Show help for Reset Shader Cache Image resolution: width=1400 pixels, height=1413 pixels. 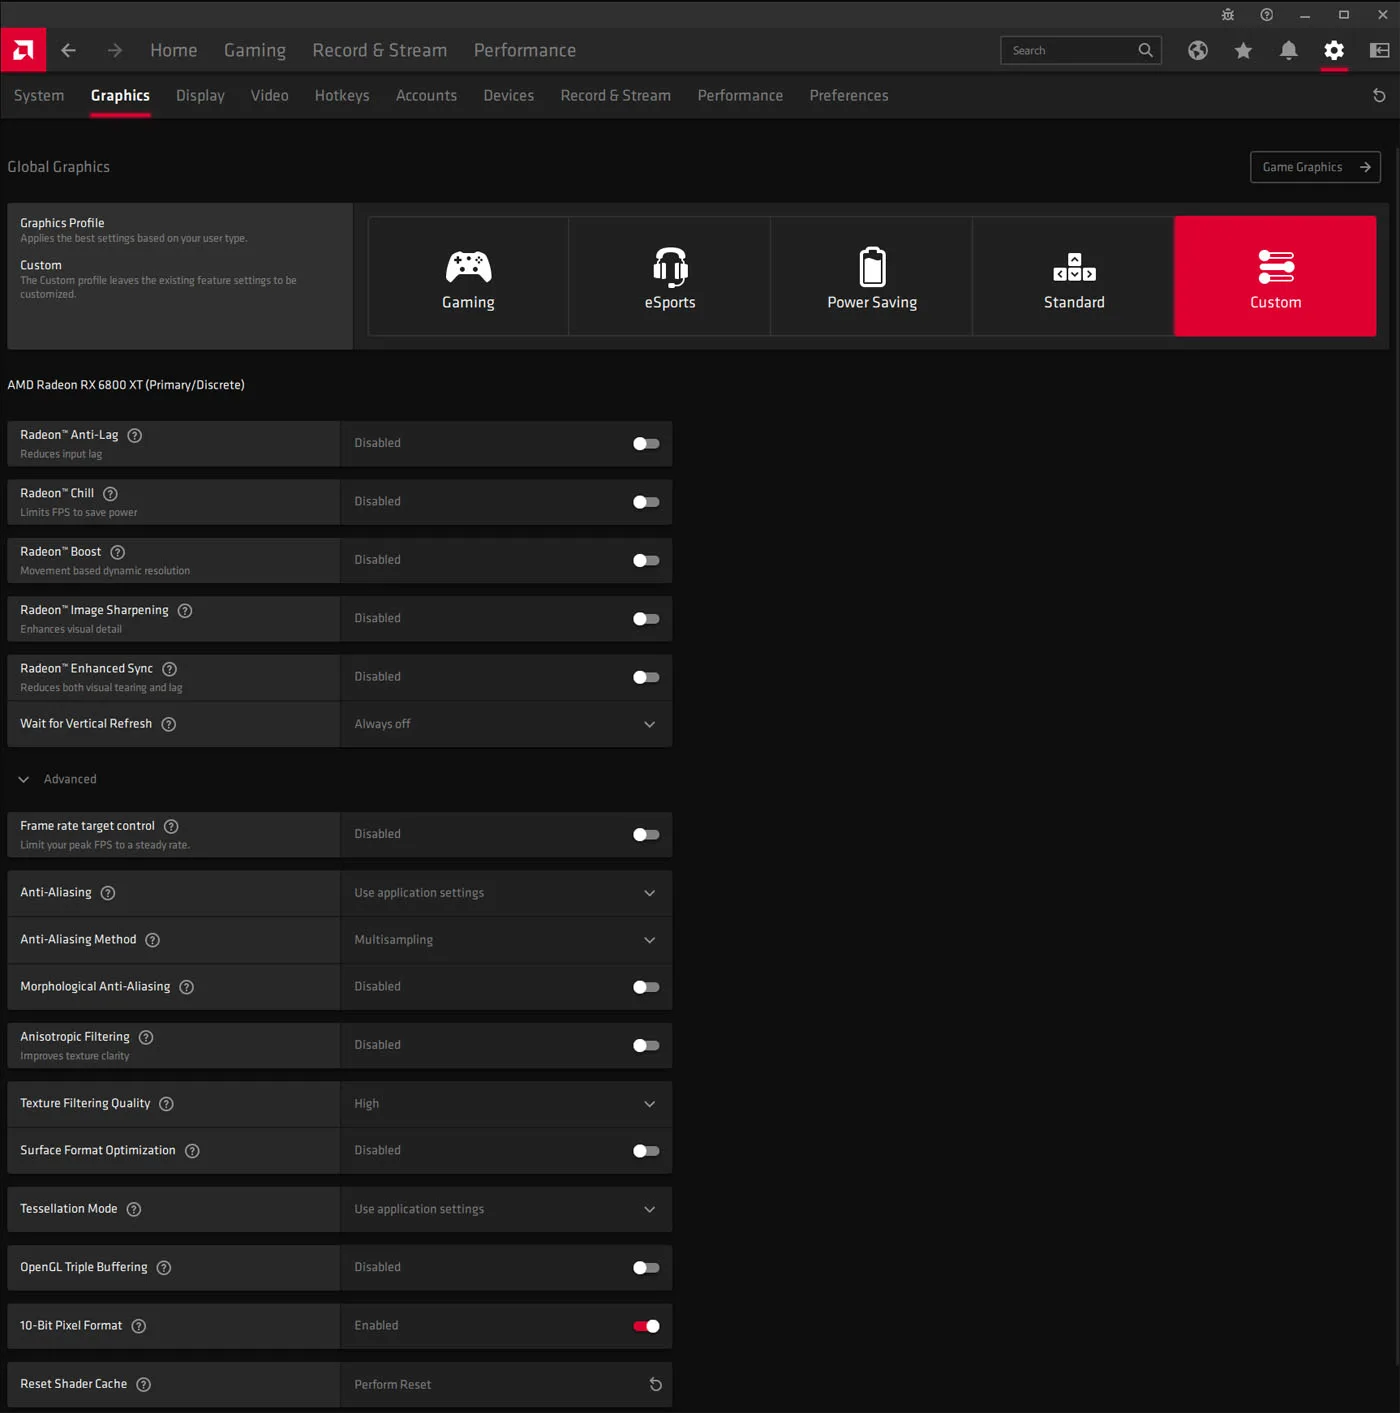[144, 1384]
